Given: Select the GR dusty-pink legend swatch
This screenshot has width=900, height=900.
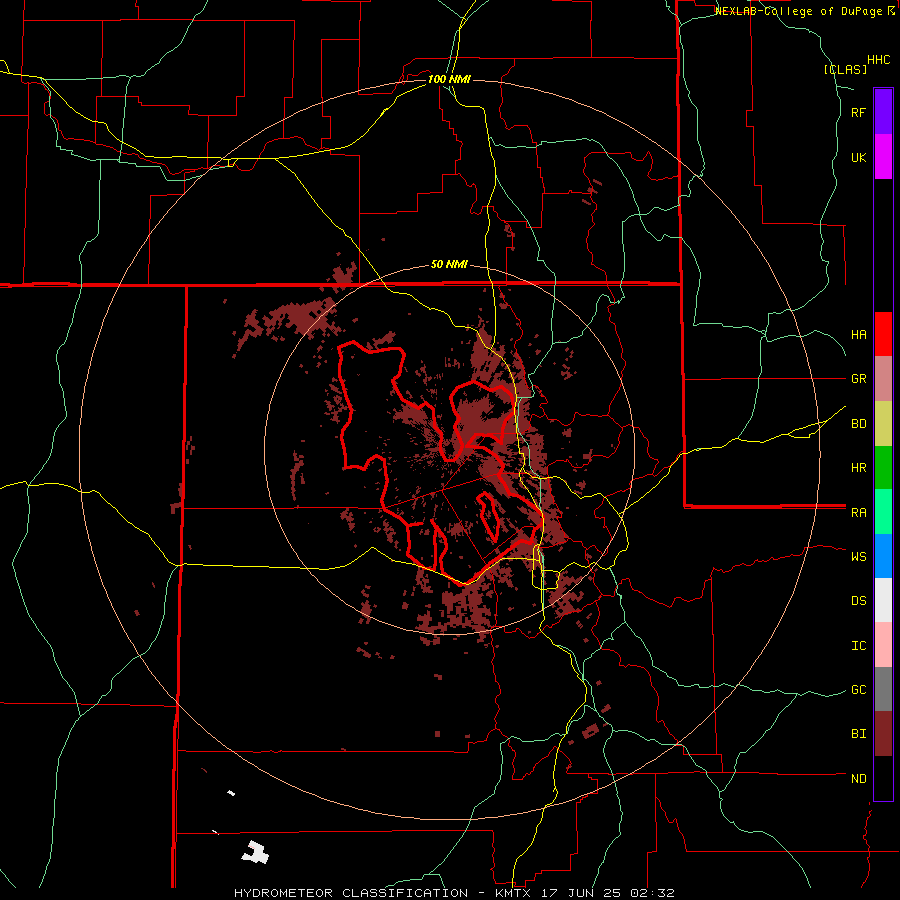Looking at the screenshot, I should point(883,379).
